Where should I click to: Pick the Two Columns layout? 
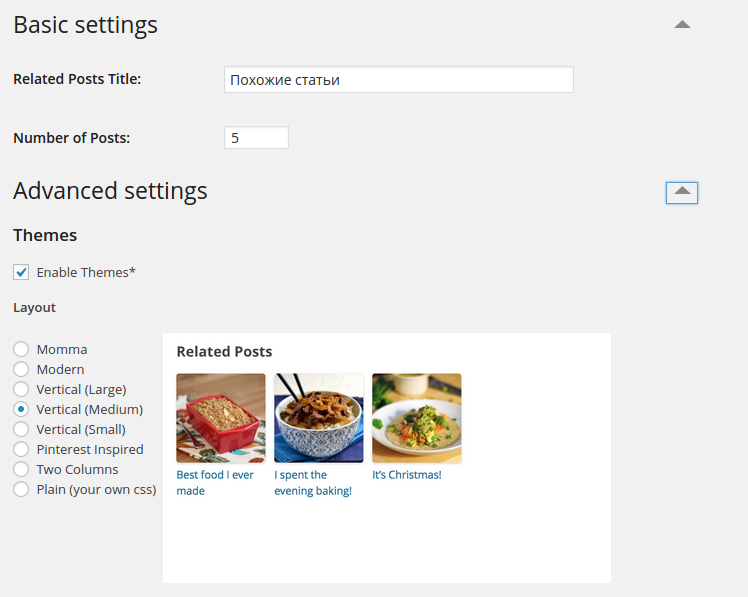tap(21, 469)
